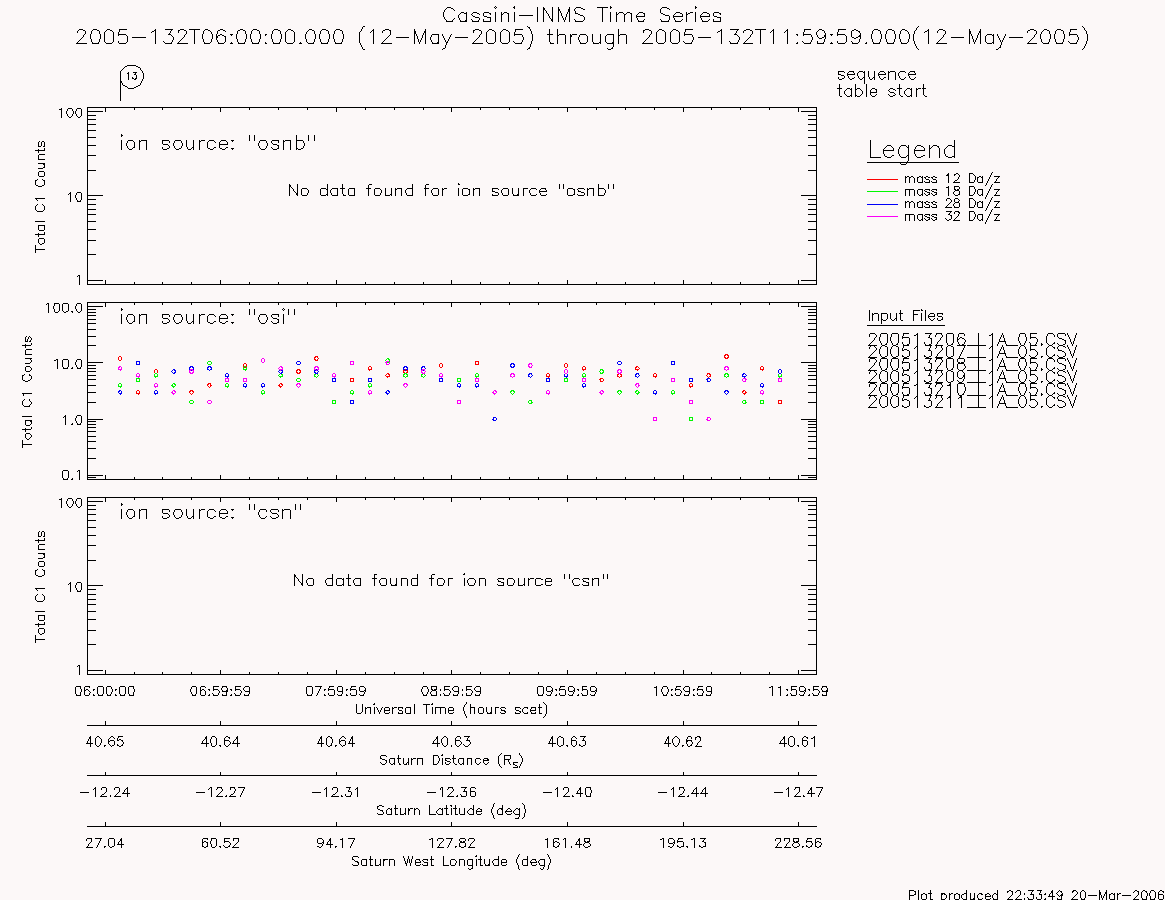Click the 1.0 y-axis tick in osi panel
This screenshot has width=1165, height=900.
pos(71,420)
